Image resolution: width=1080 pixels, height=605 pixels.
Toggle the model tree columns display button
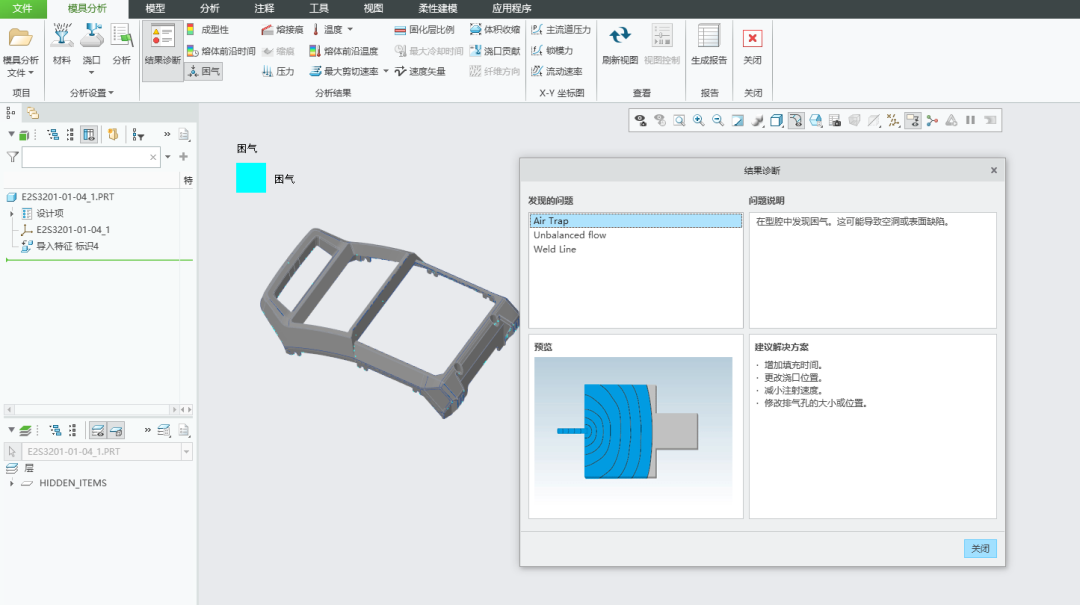[x=89, y=135]
